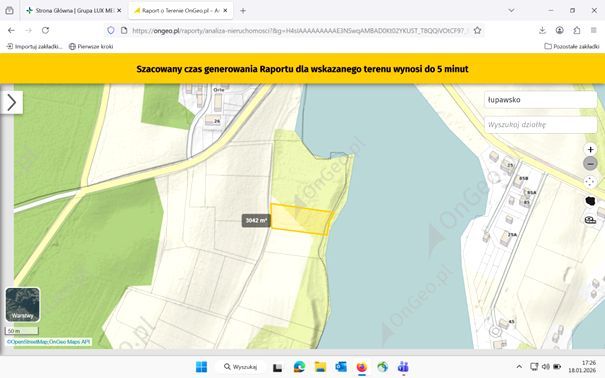Open volume control in system tray

coord(546,366)
